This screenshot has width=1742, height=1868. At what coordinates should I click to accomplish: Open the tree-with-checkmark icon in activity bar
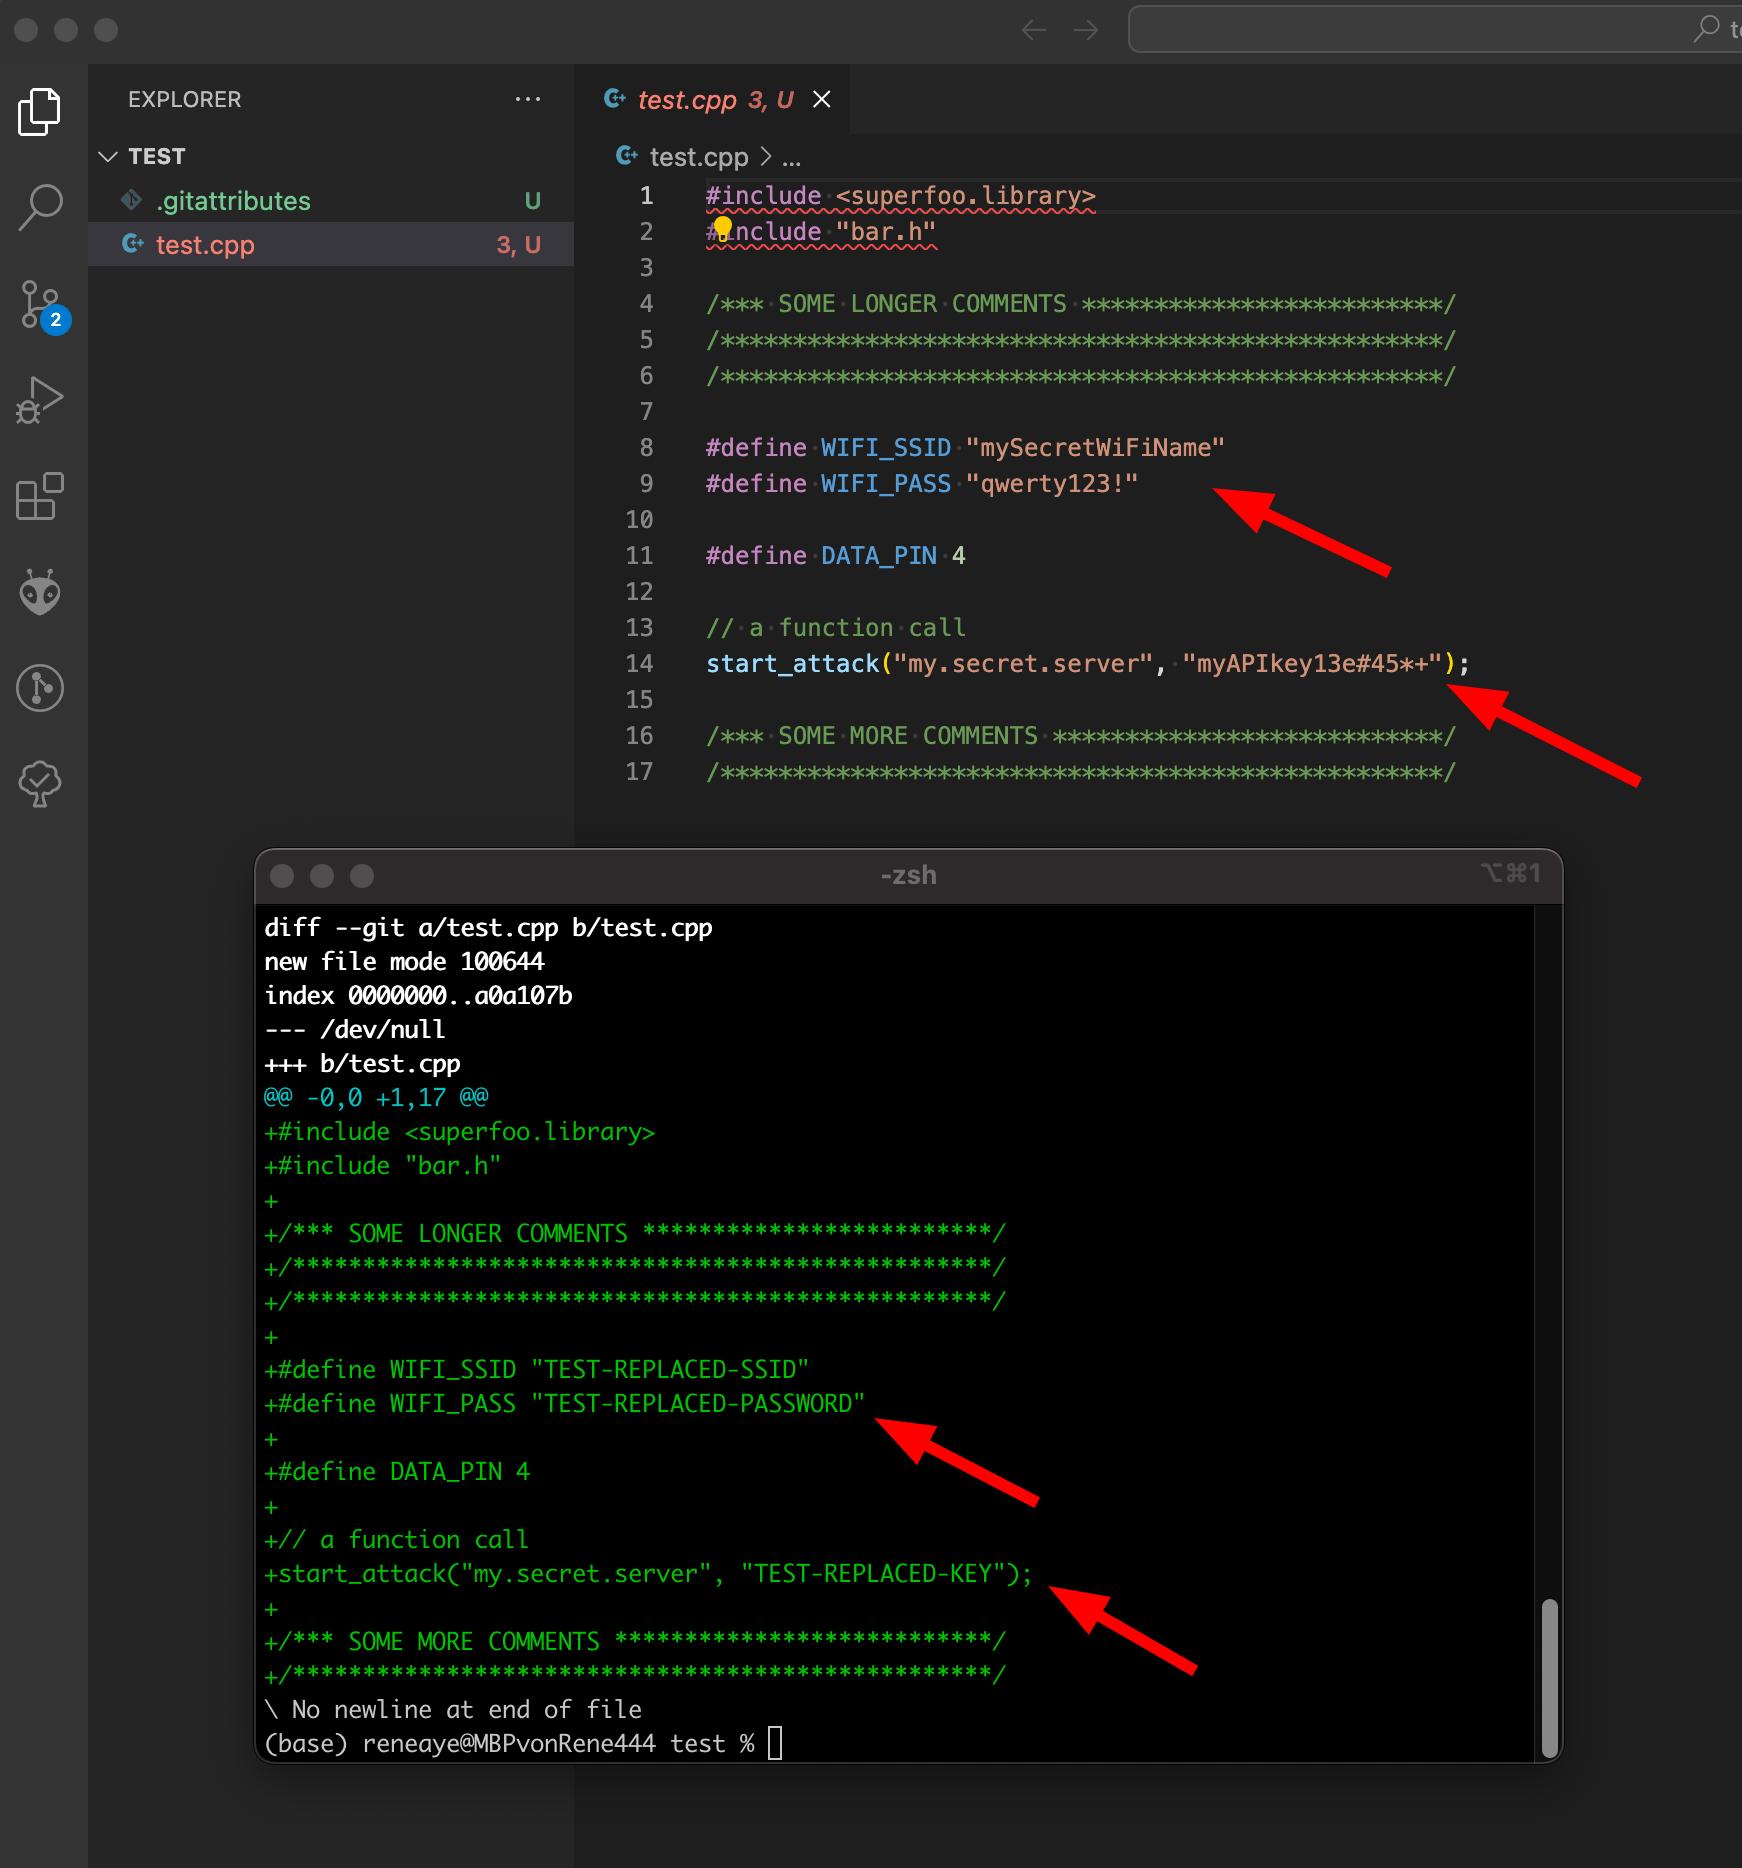click(x=40, y=784)
